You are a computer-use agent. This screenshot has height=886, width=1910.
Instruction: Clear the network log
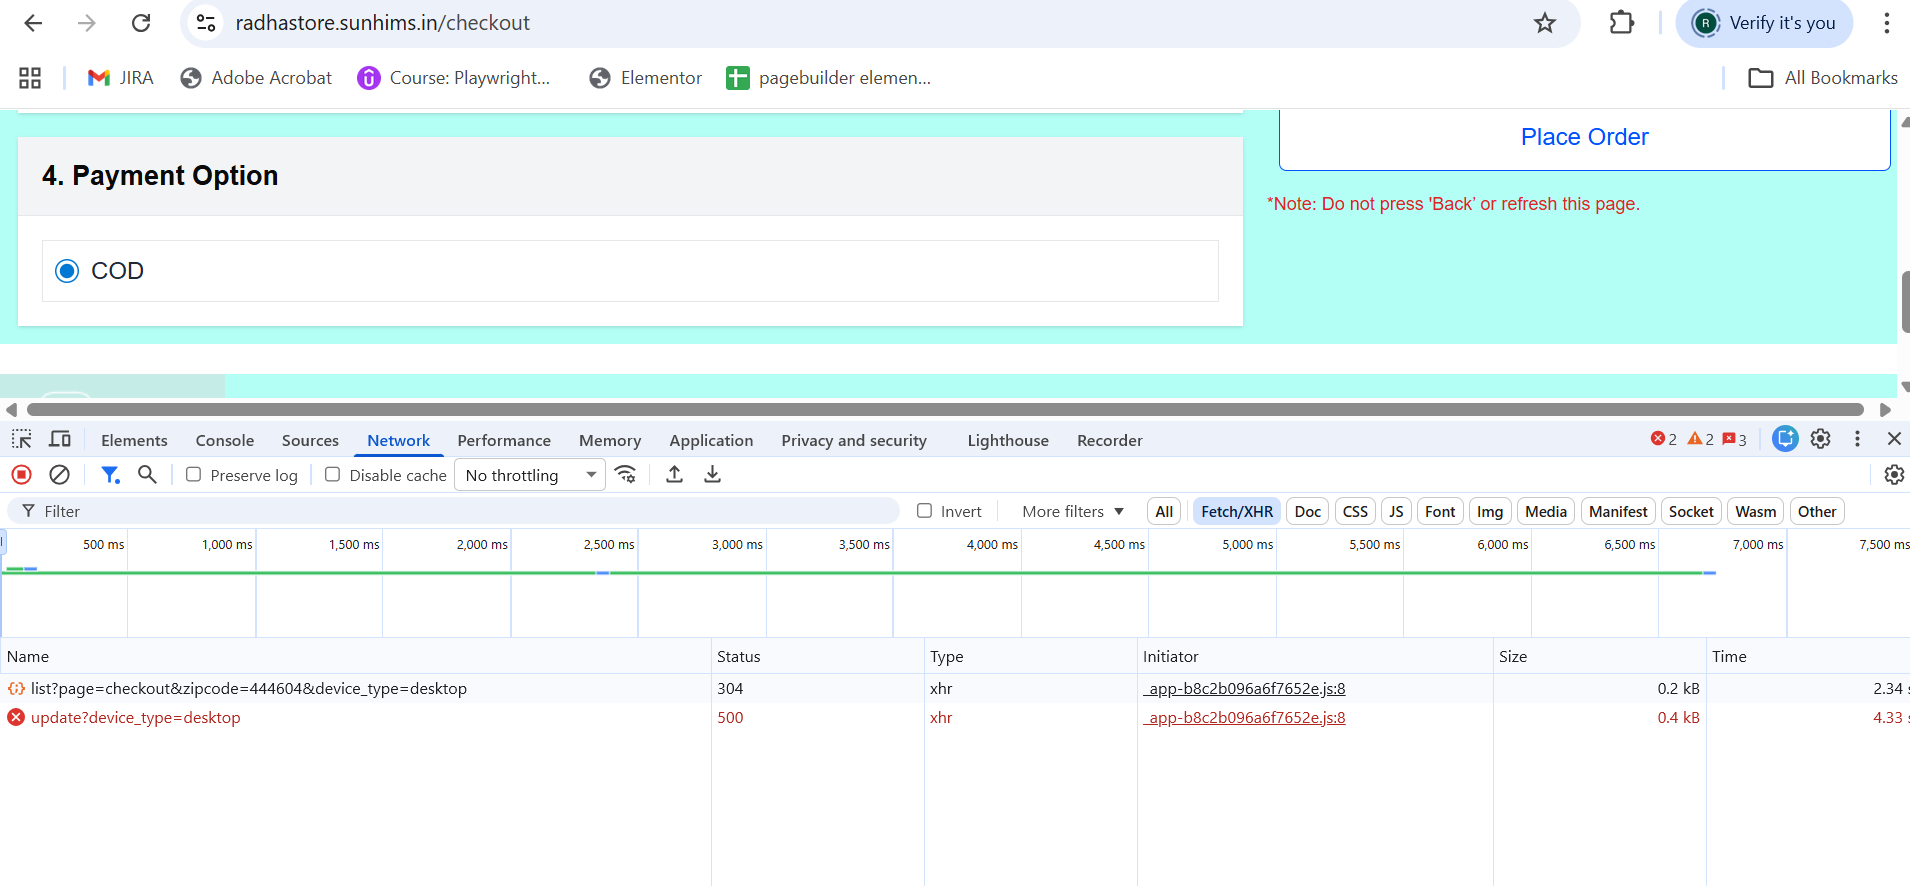60,475
